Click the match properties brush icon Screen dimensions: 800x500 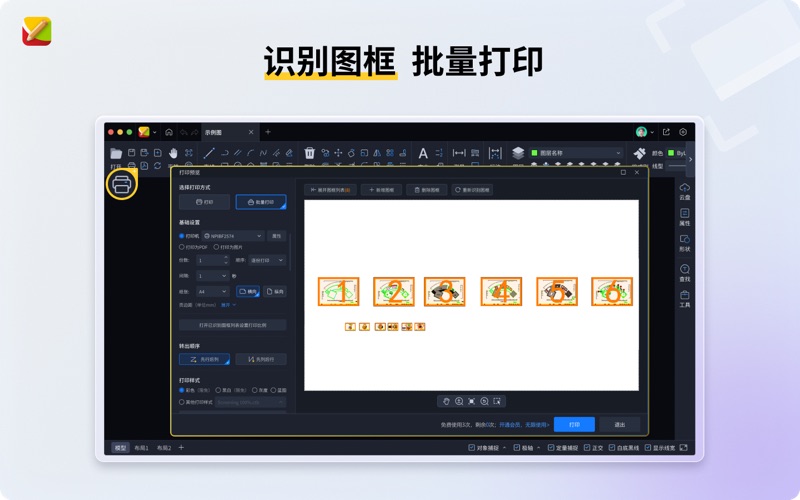pos(639,153)
